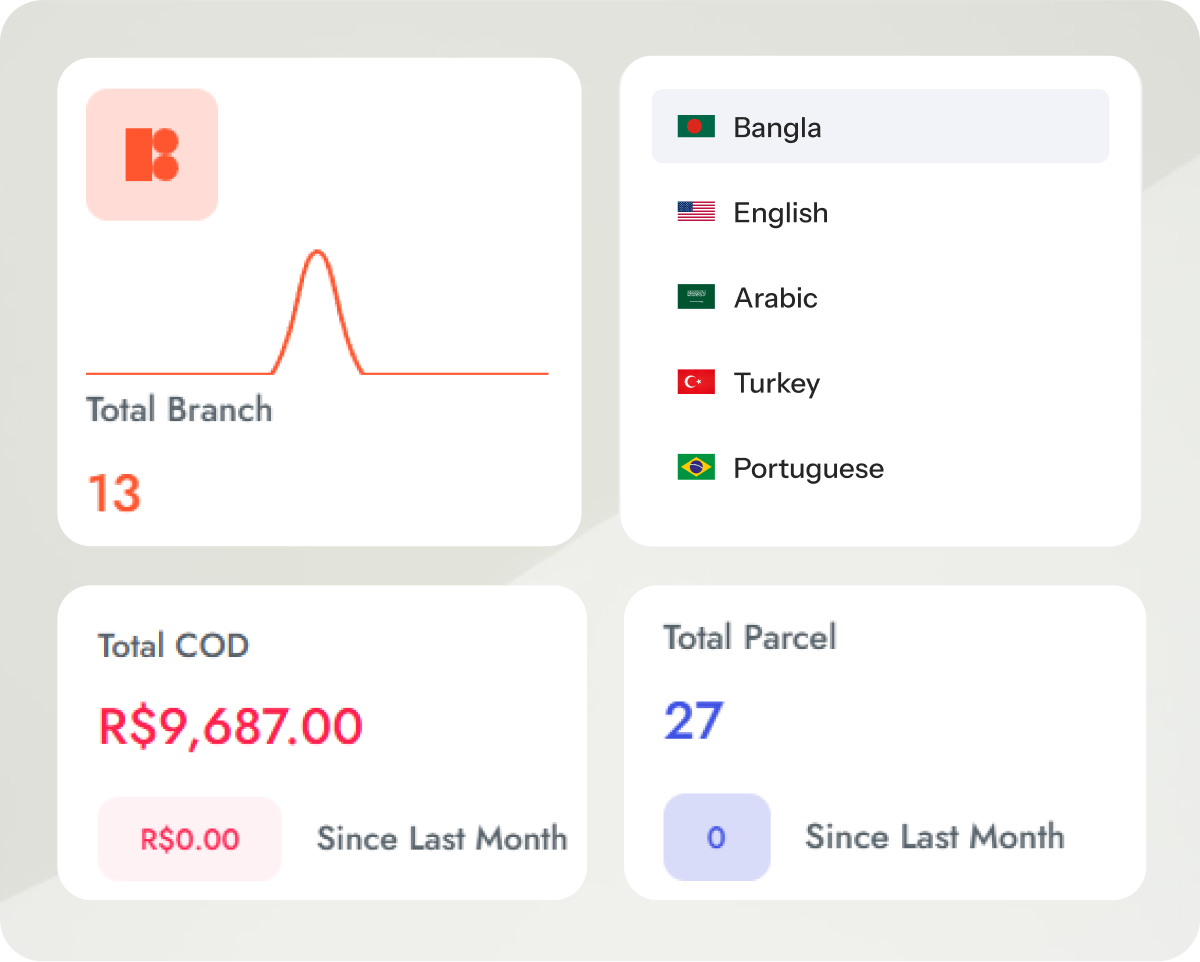The image size is (1200, 962).
Task: Pick Turkey in the language list
Action: 776,383
